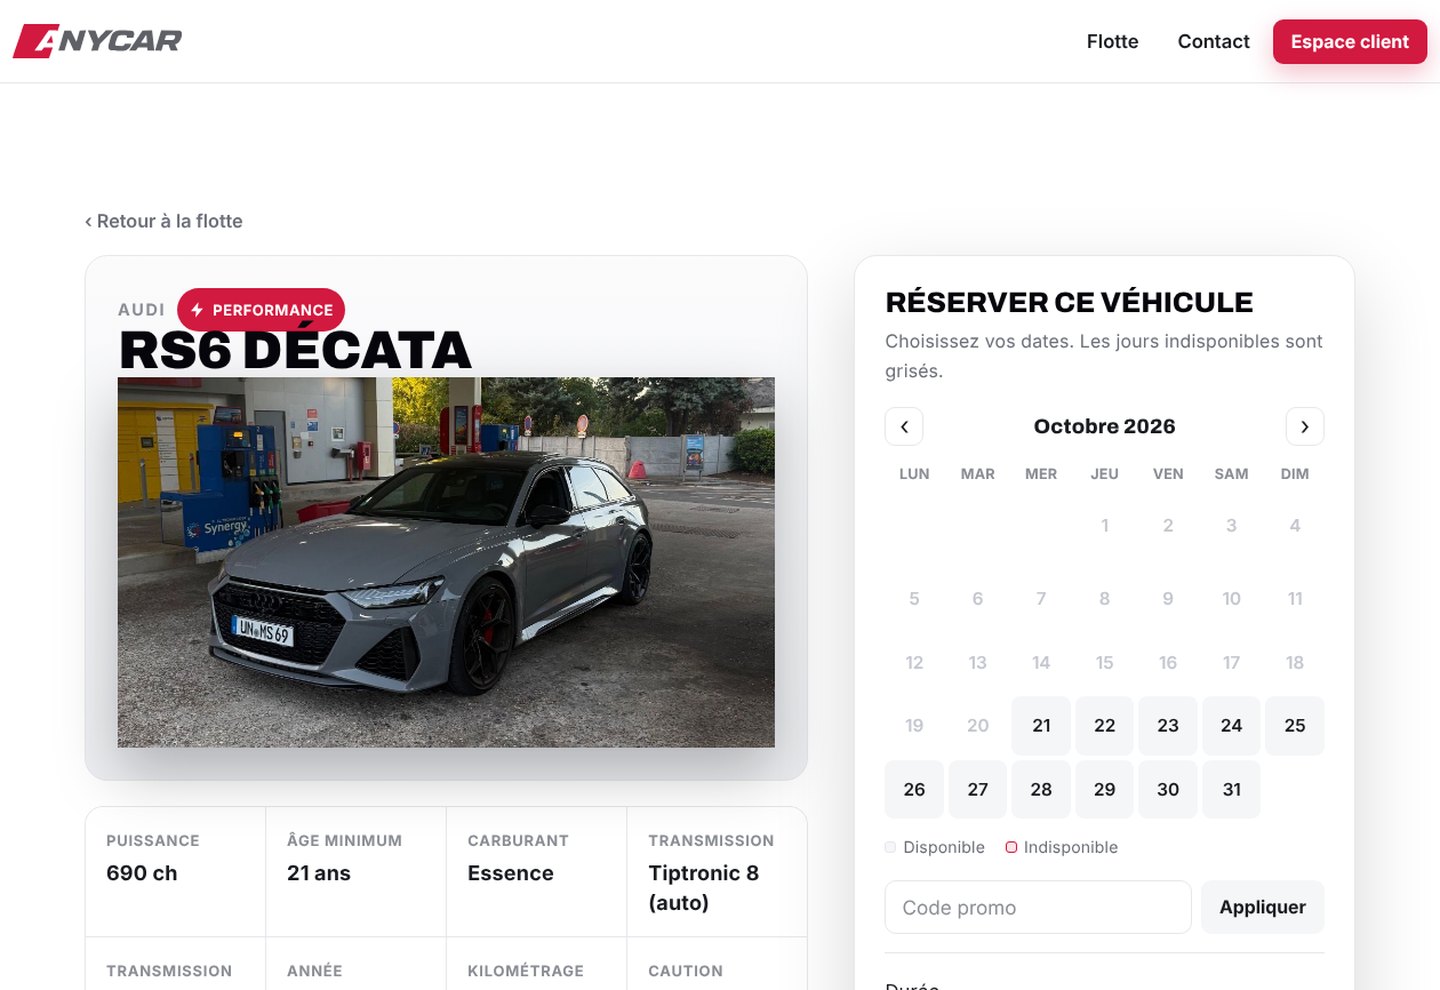Click greyed-out October 20
The width and height of the screenshot is (1440, 990).
click(x=978, y=726)
